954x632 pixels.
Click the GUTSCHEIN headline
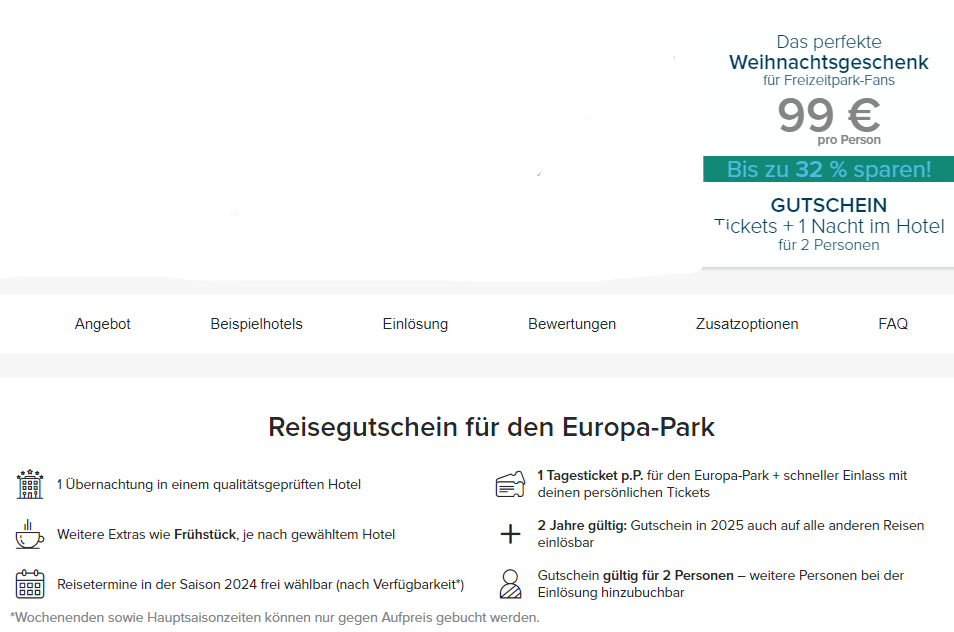point(828,204)
